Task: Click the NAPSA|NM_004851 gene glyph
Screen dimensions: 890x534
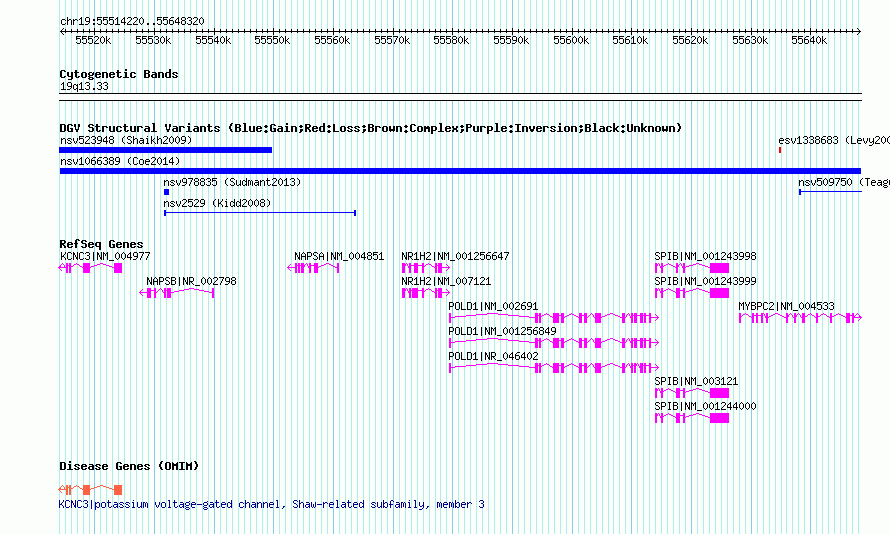Action: [313, 268]
